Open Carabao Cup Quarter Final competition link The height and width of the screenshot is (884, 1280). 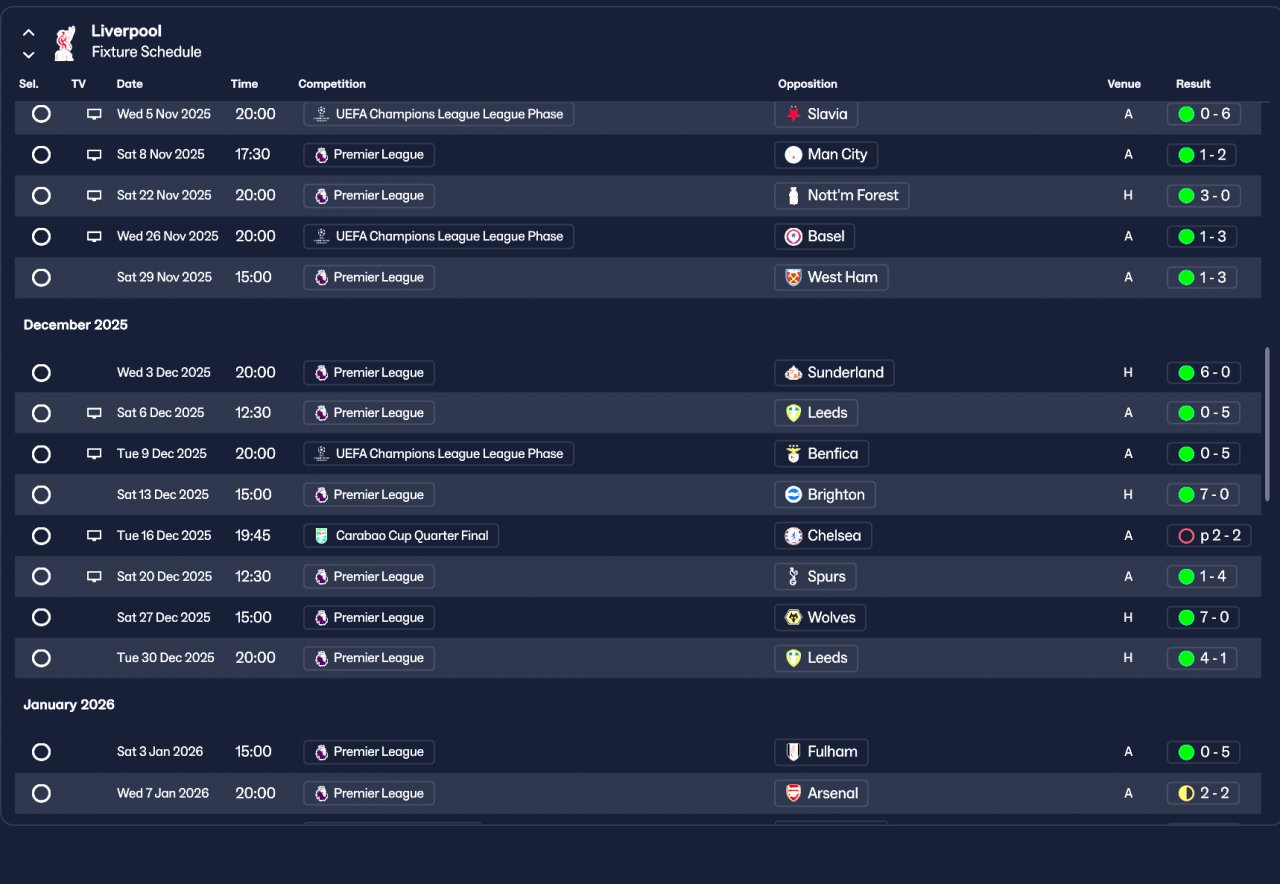tap(401, 536)
